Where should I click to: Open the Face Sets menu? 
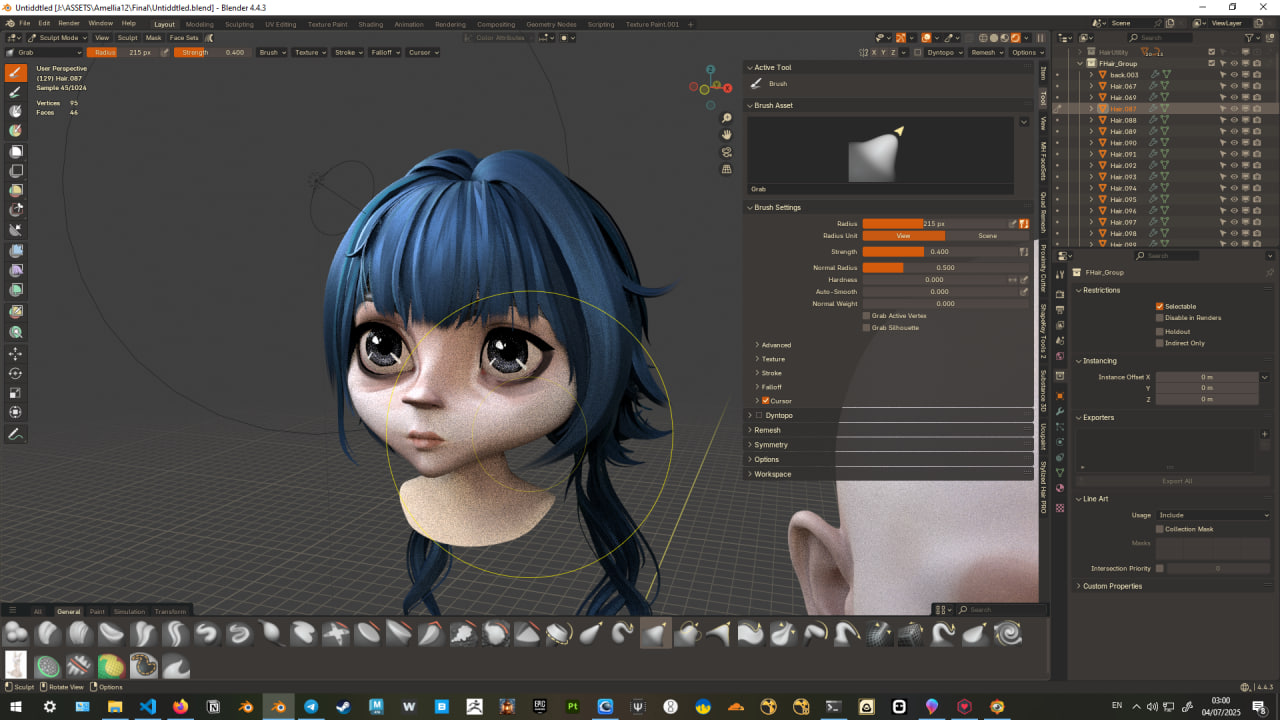coord(184,38)
